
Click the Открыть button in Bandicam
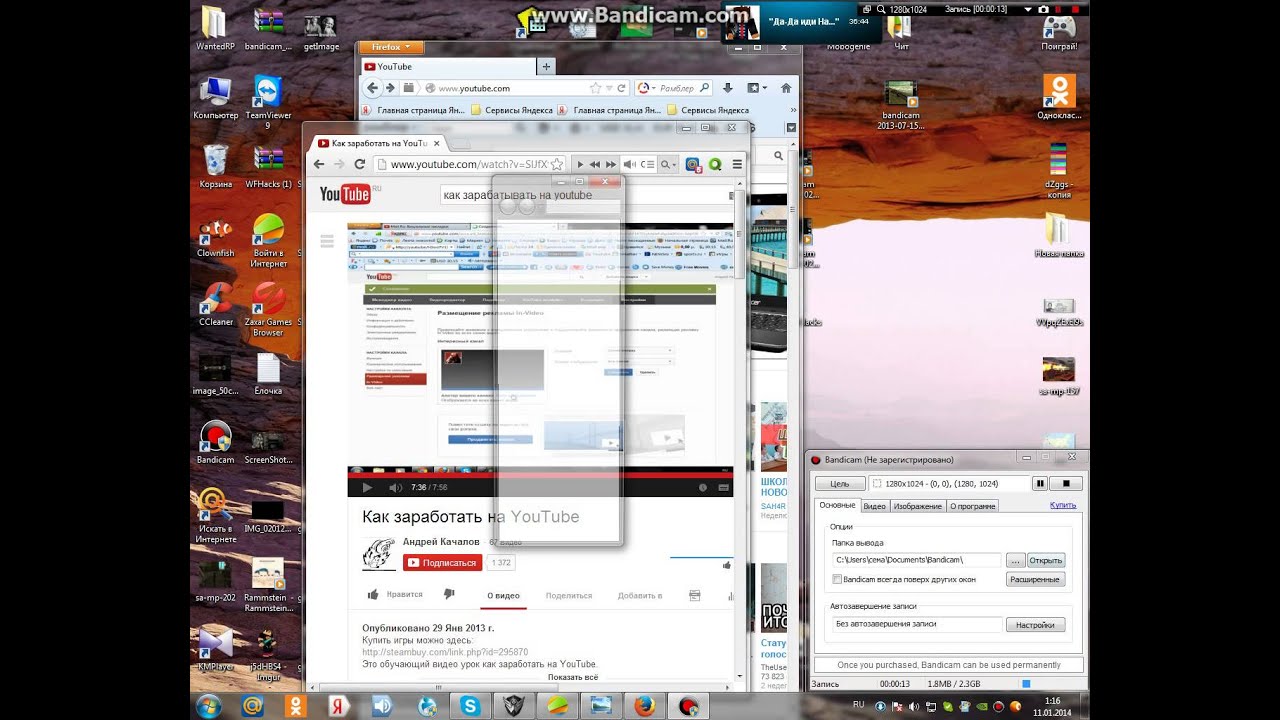(1046, 560)
